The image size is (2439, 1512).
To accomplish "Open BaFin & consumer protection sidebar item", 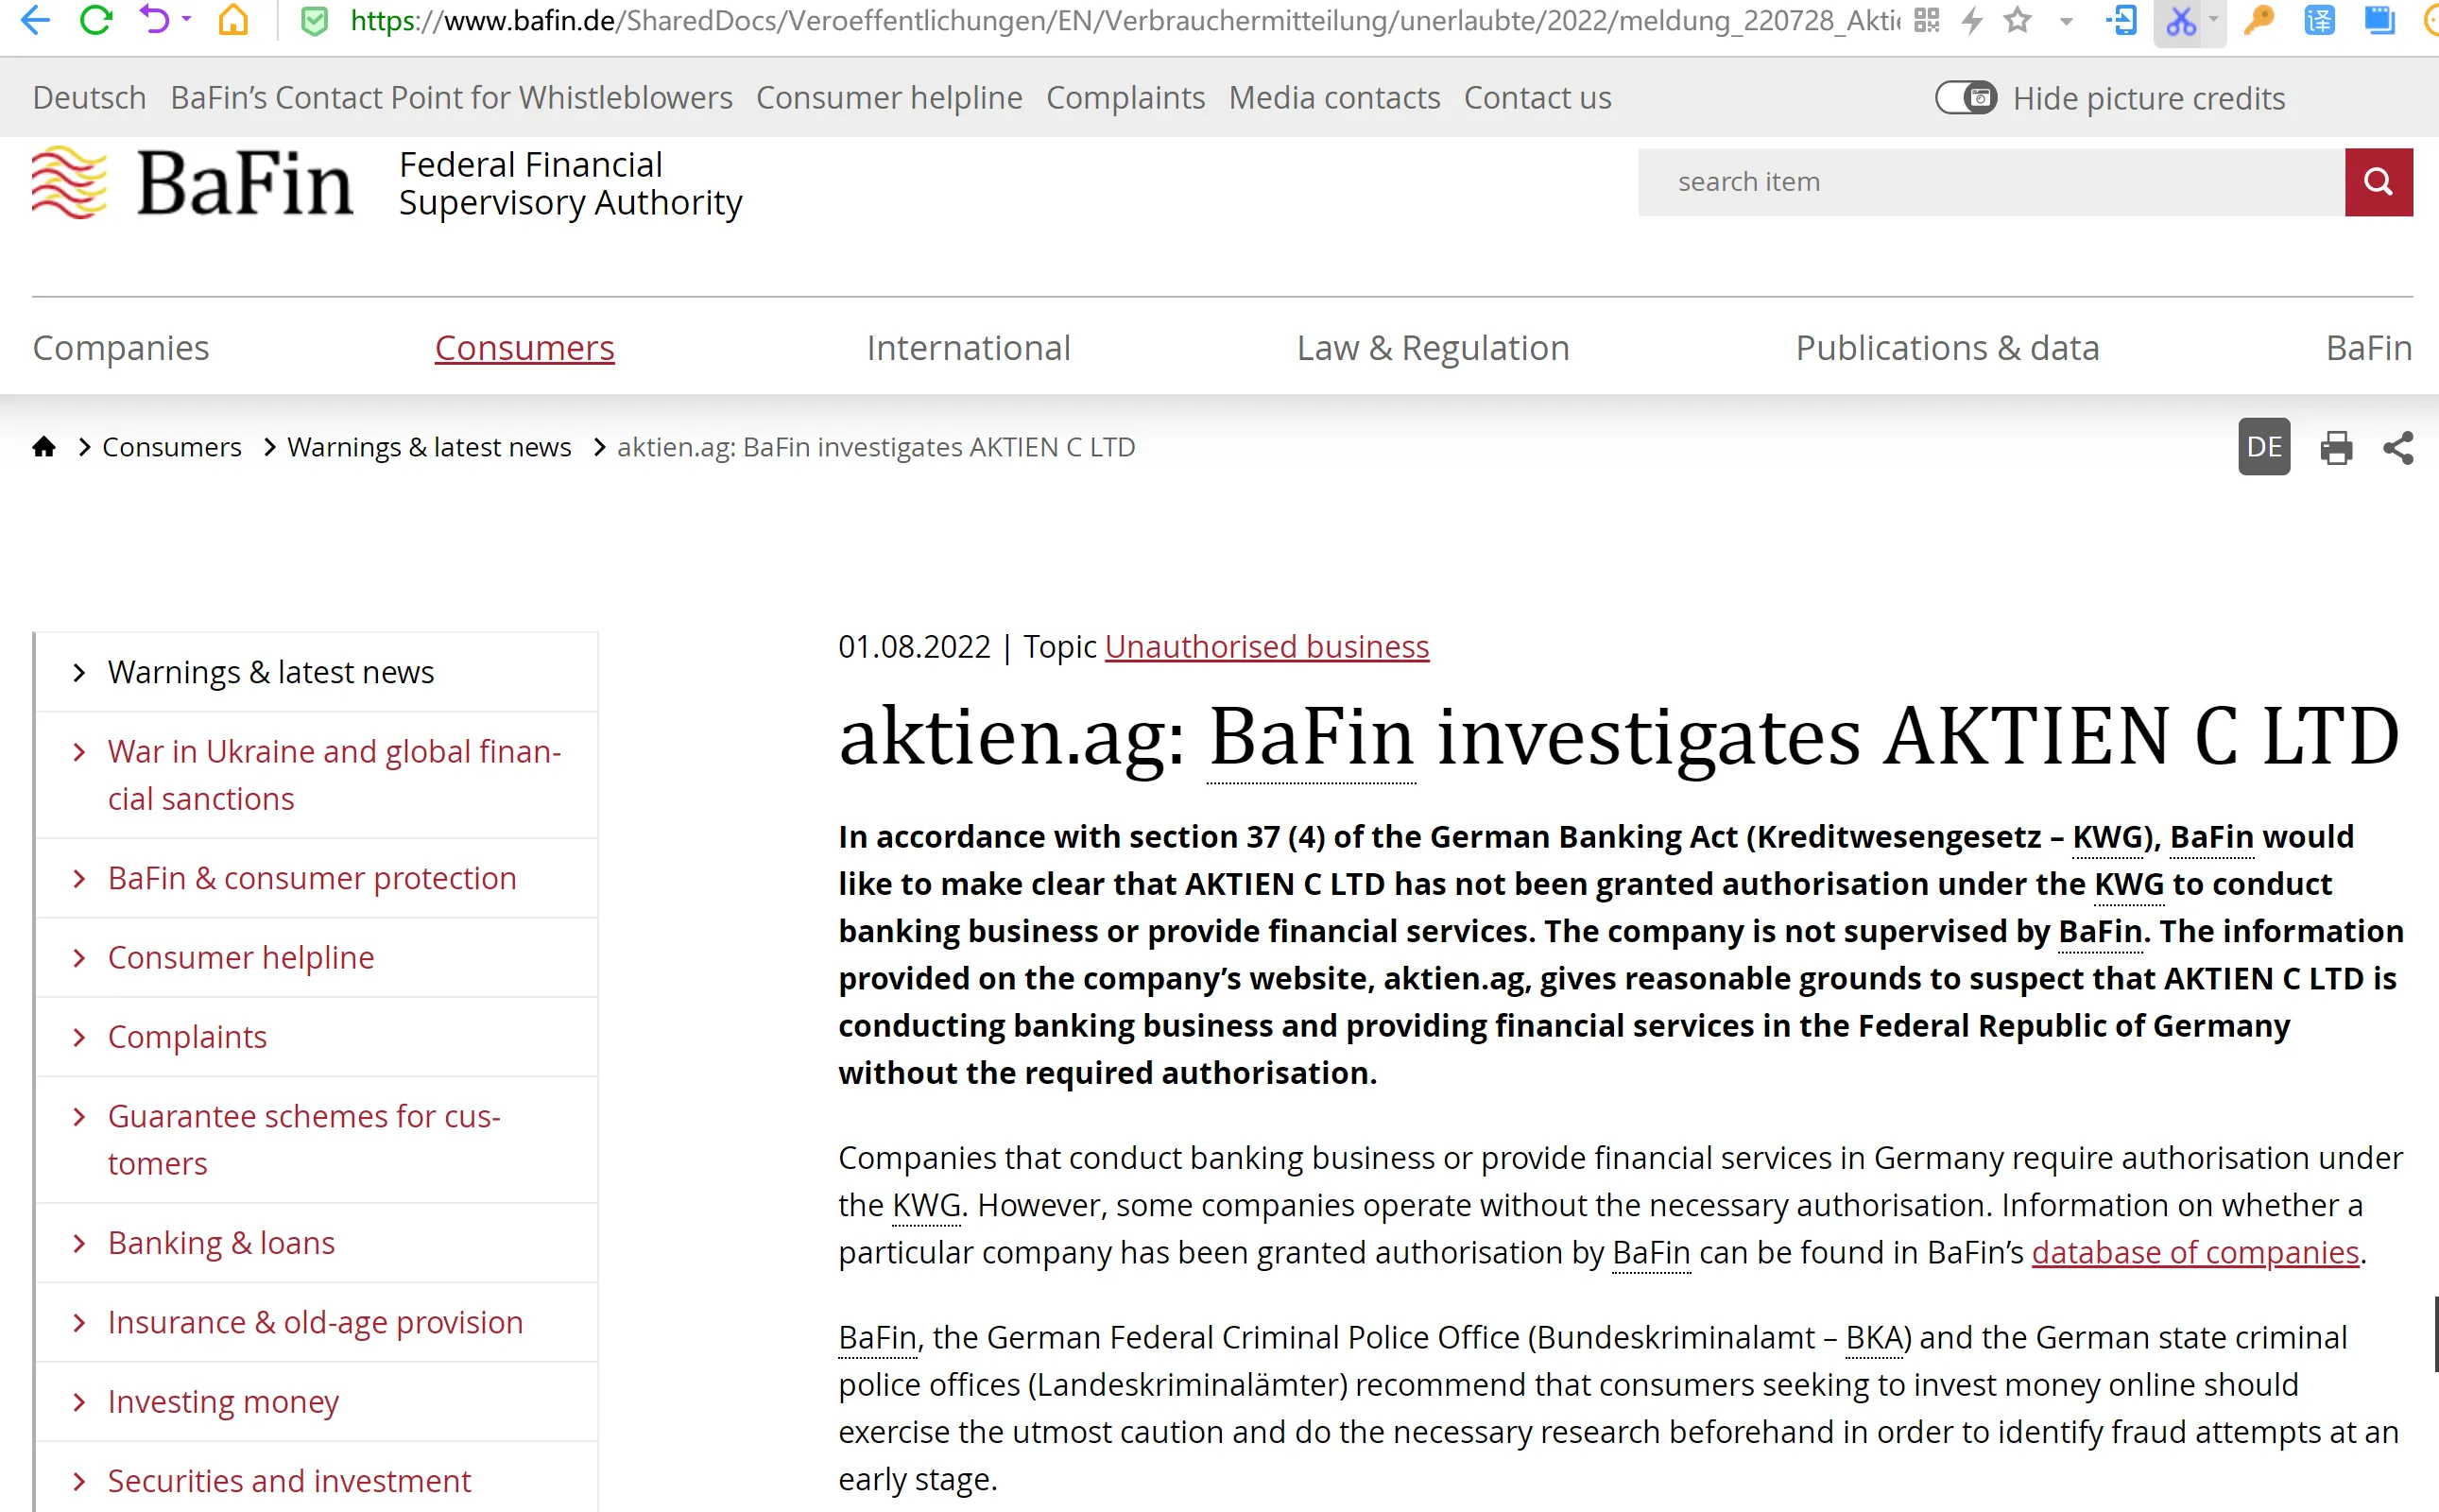I will click(x=312, y=879).
